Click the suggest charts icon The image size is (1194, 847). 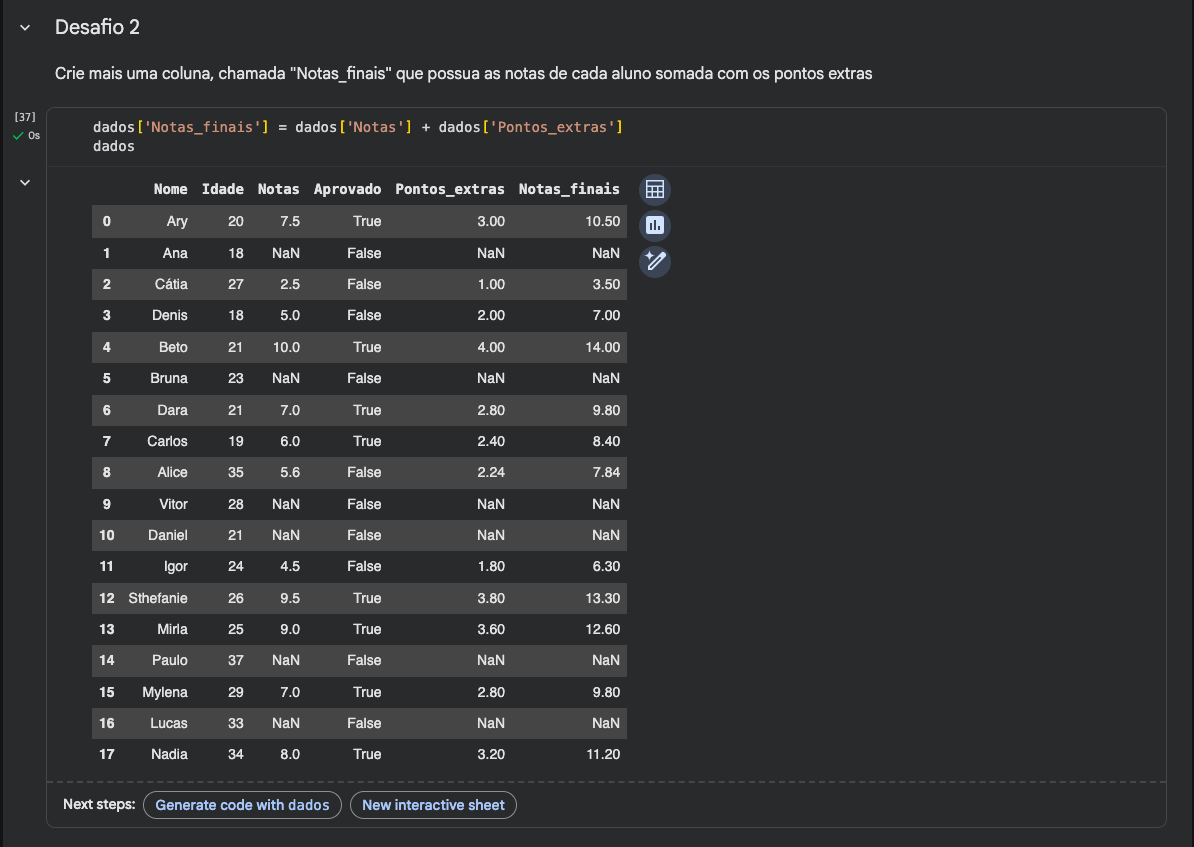coord(654,226)
